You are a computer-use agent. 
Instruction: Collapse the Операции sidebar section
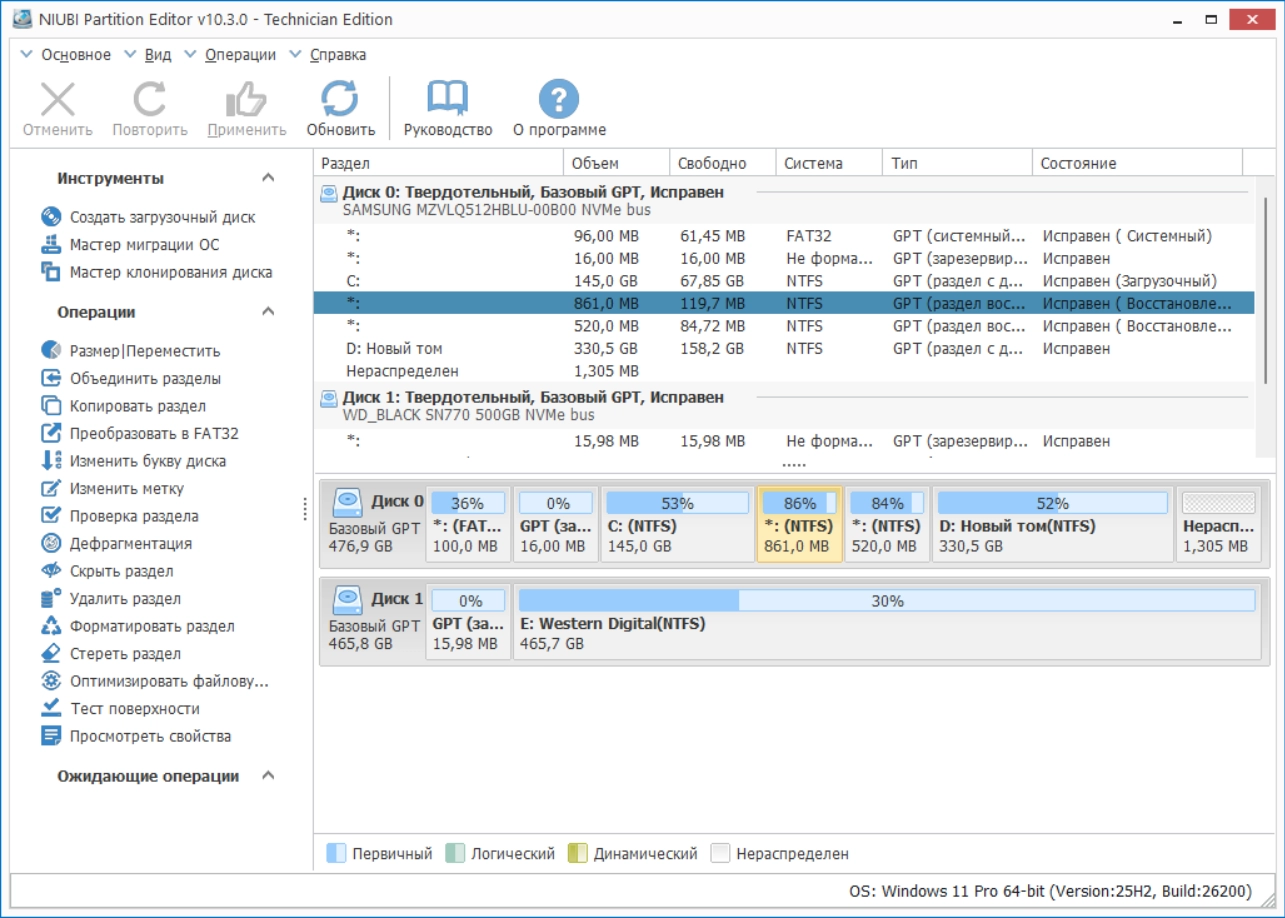coord(268,312)
